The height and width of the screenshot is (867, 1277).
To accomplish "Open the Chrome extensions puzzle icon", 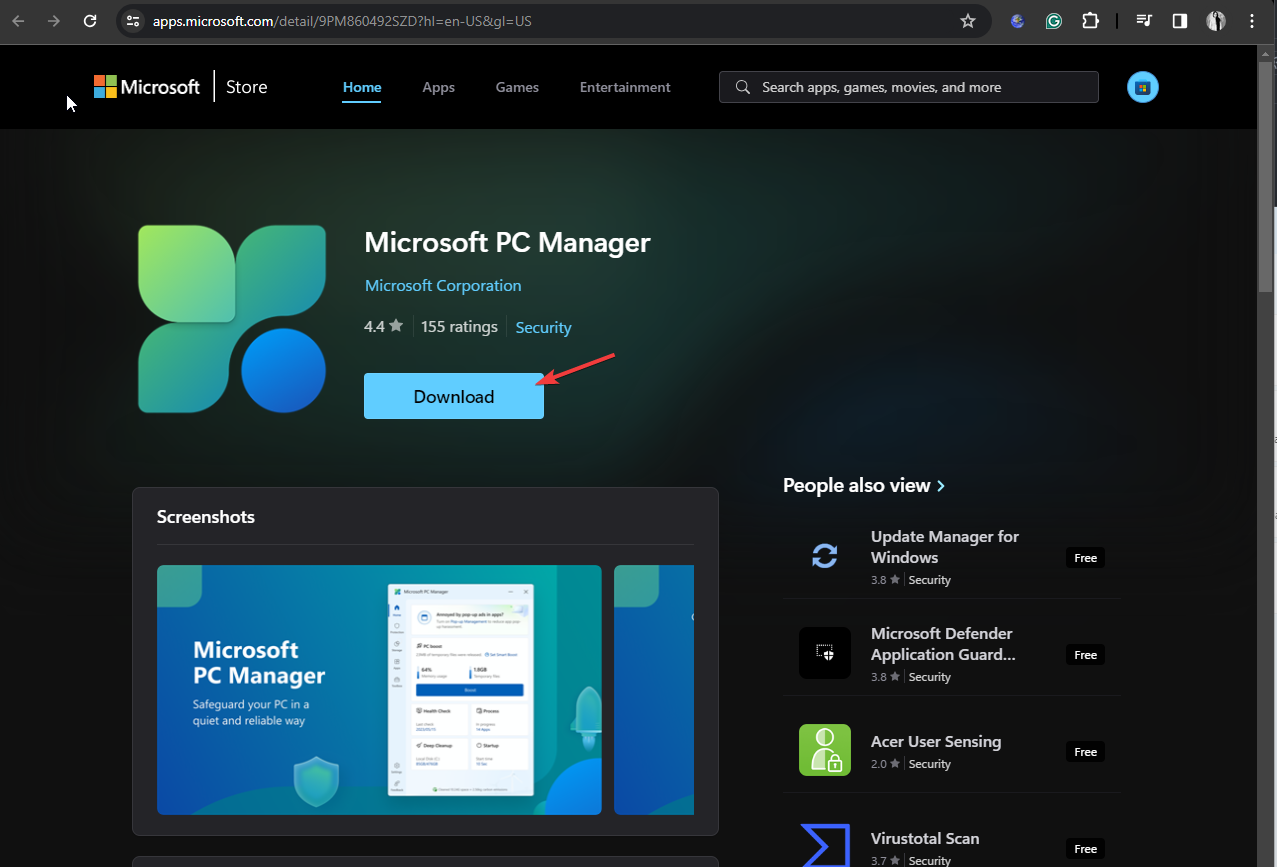I will (1090, 21).
